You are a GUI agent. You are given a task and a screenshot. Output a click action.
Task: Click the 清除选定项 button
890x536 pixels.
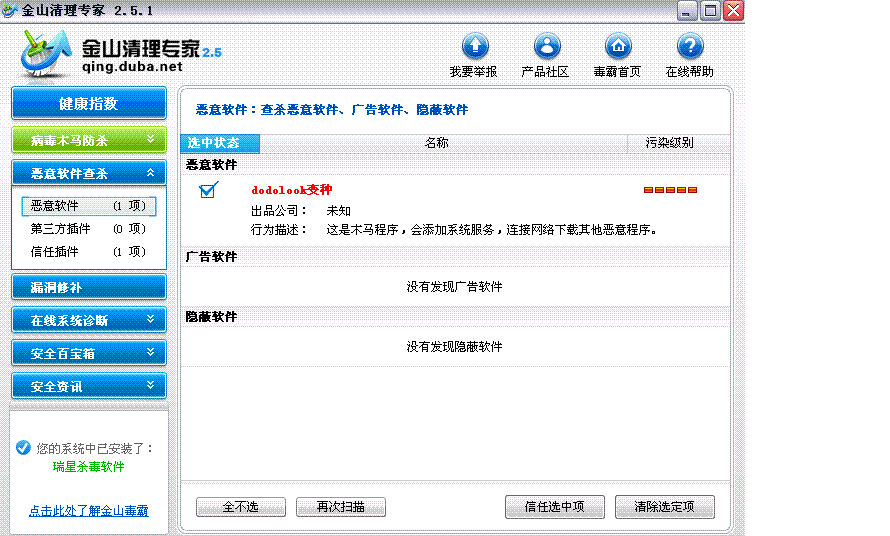pyautogui.click(x=665, y=506)
